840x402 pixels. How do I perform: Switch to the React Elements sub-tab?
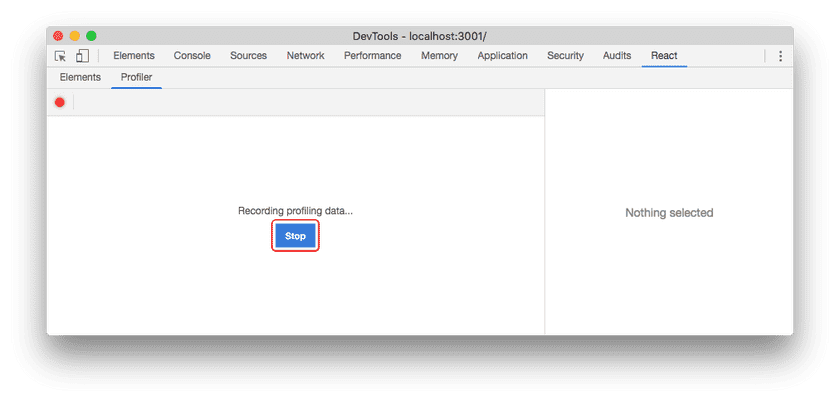pos(80,77)
